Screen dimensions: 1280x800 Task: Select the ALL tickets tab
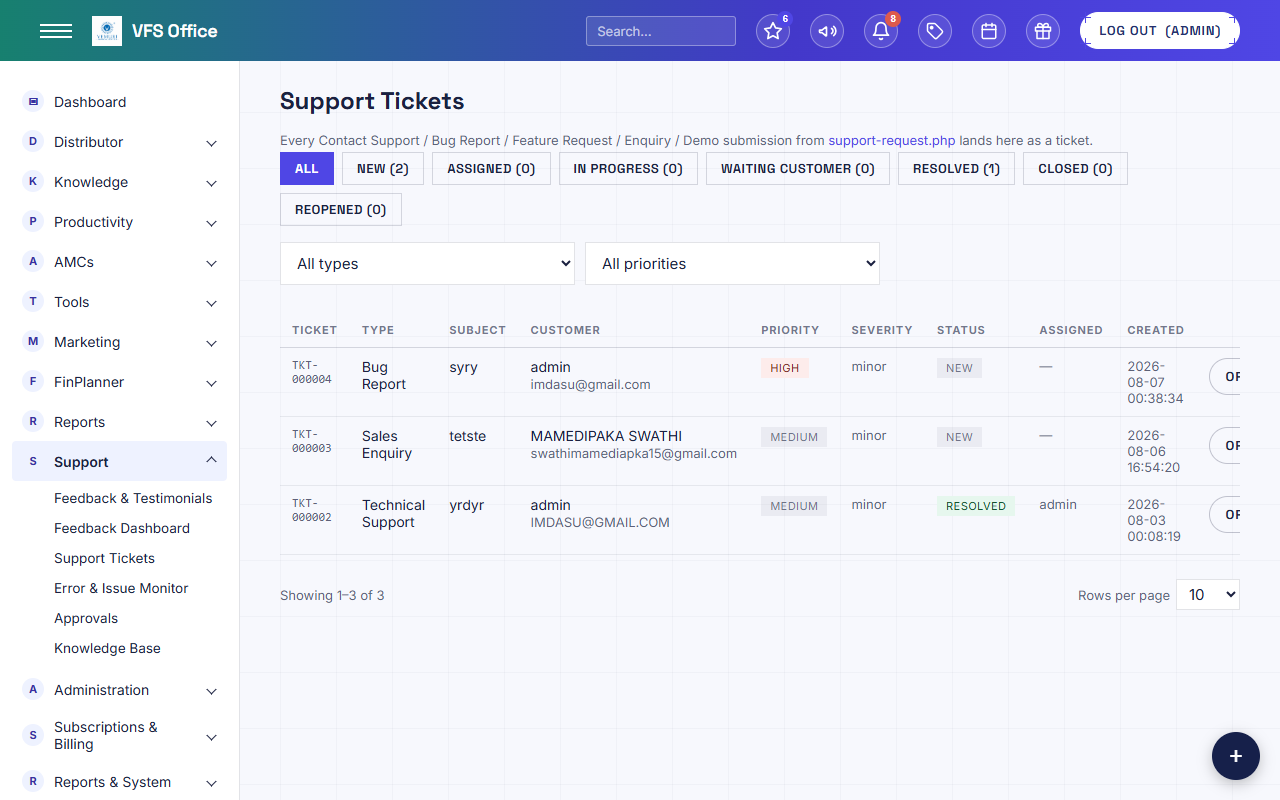pyautogui.click(x=307, y=169)
